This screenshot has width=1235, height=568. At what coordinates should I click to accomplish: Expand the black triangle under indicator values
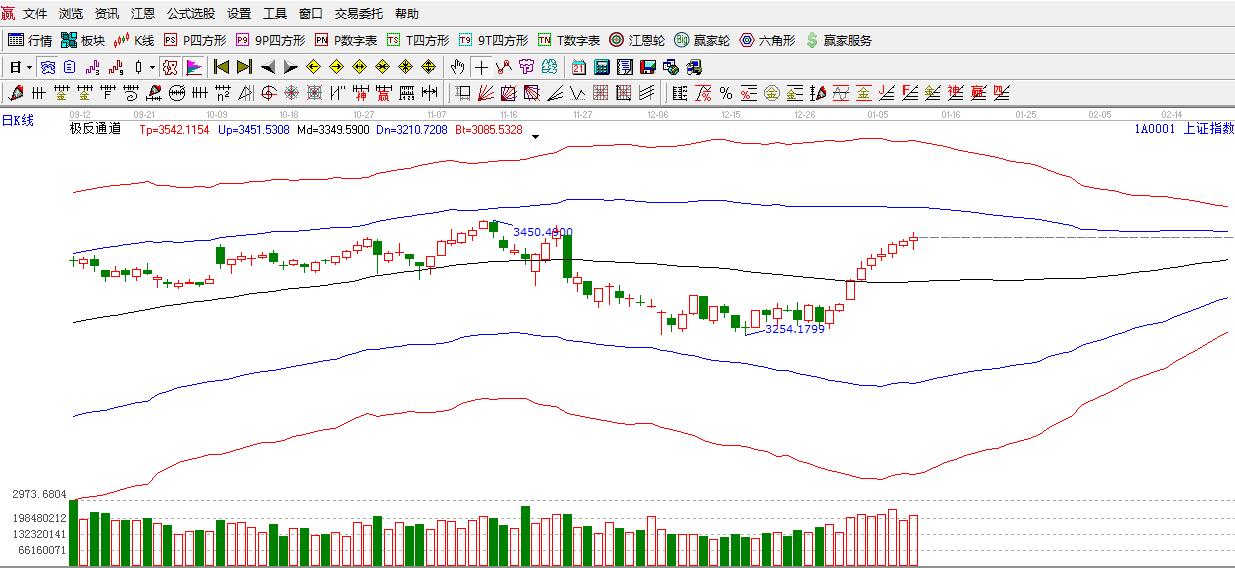(536, 136)
